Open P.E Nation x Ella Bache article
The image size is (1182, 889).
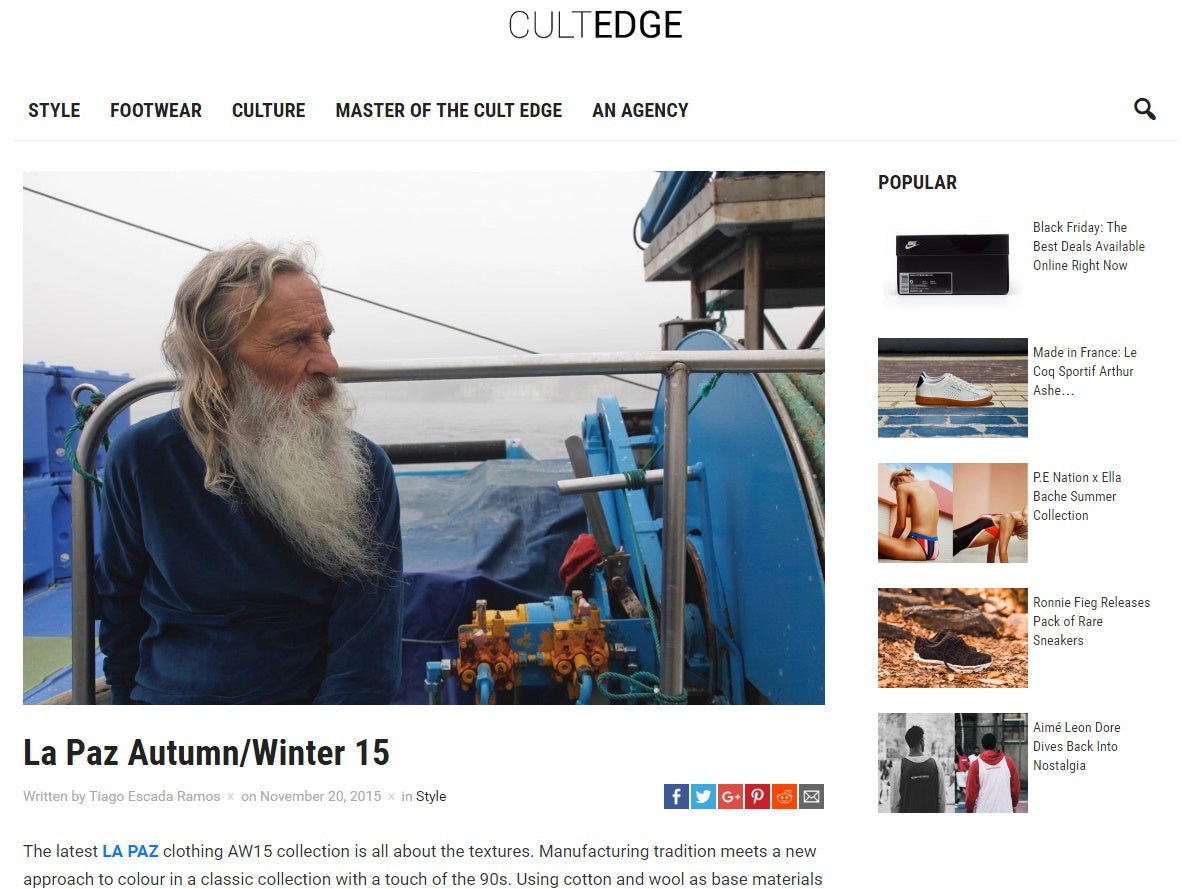point(1076,496)
